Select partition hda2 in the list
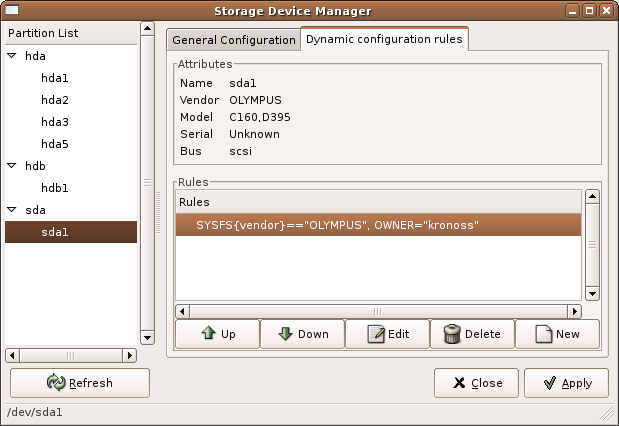 [55, 100]
